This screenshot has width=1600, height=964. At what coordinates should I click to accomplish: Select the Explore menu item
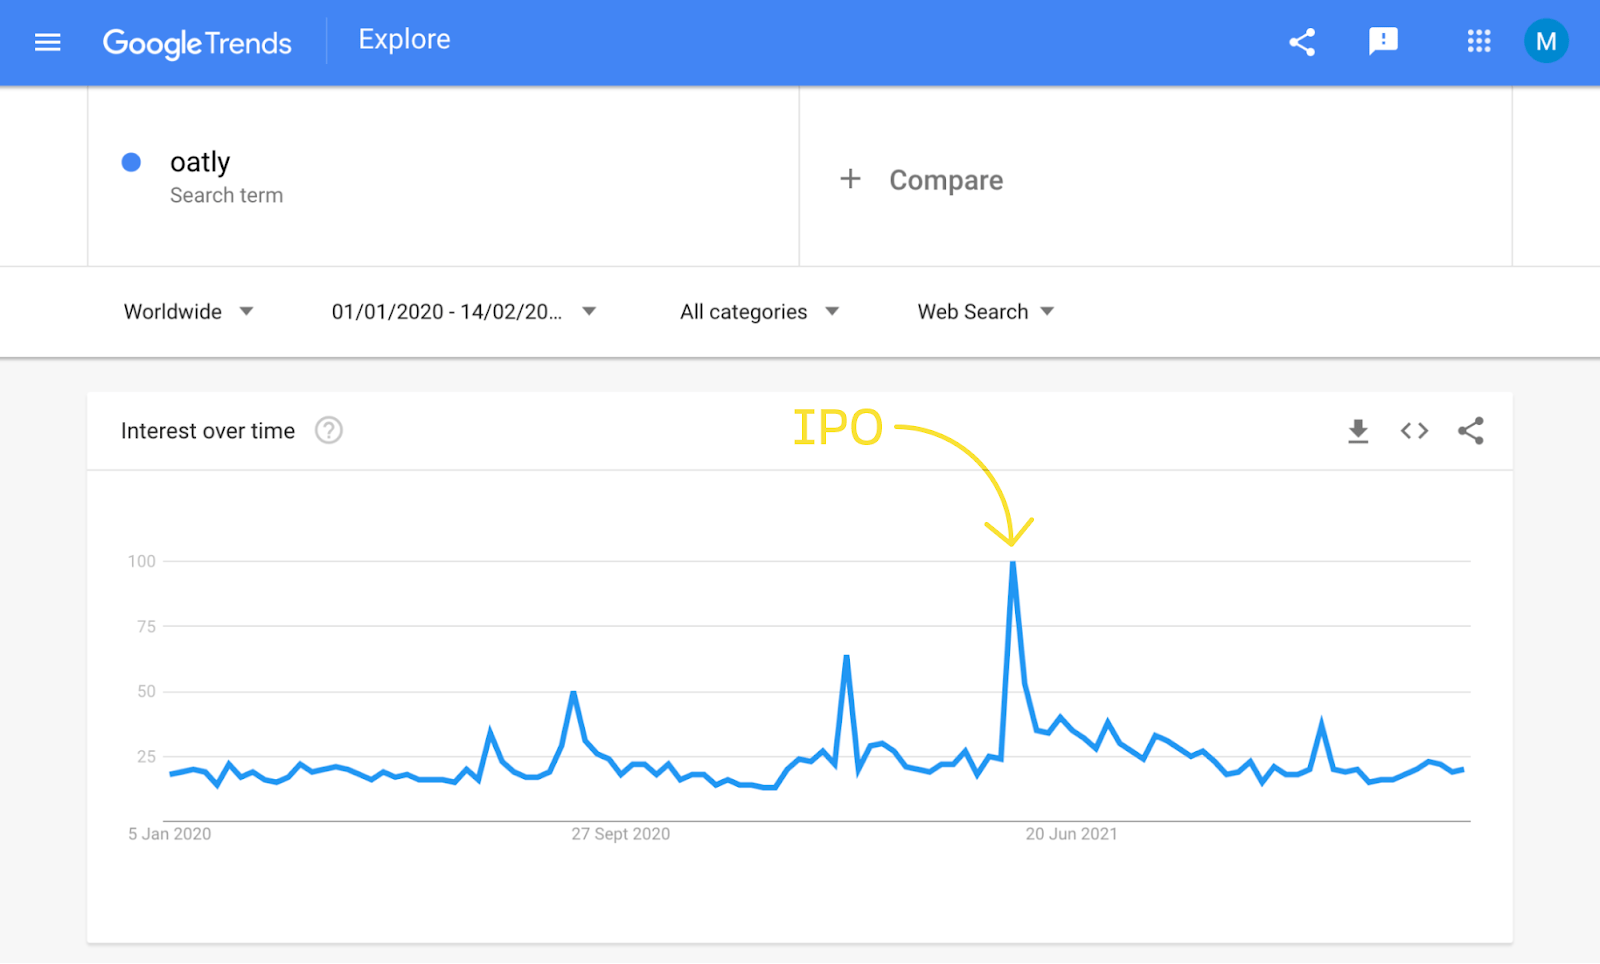404,40
